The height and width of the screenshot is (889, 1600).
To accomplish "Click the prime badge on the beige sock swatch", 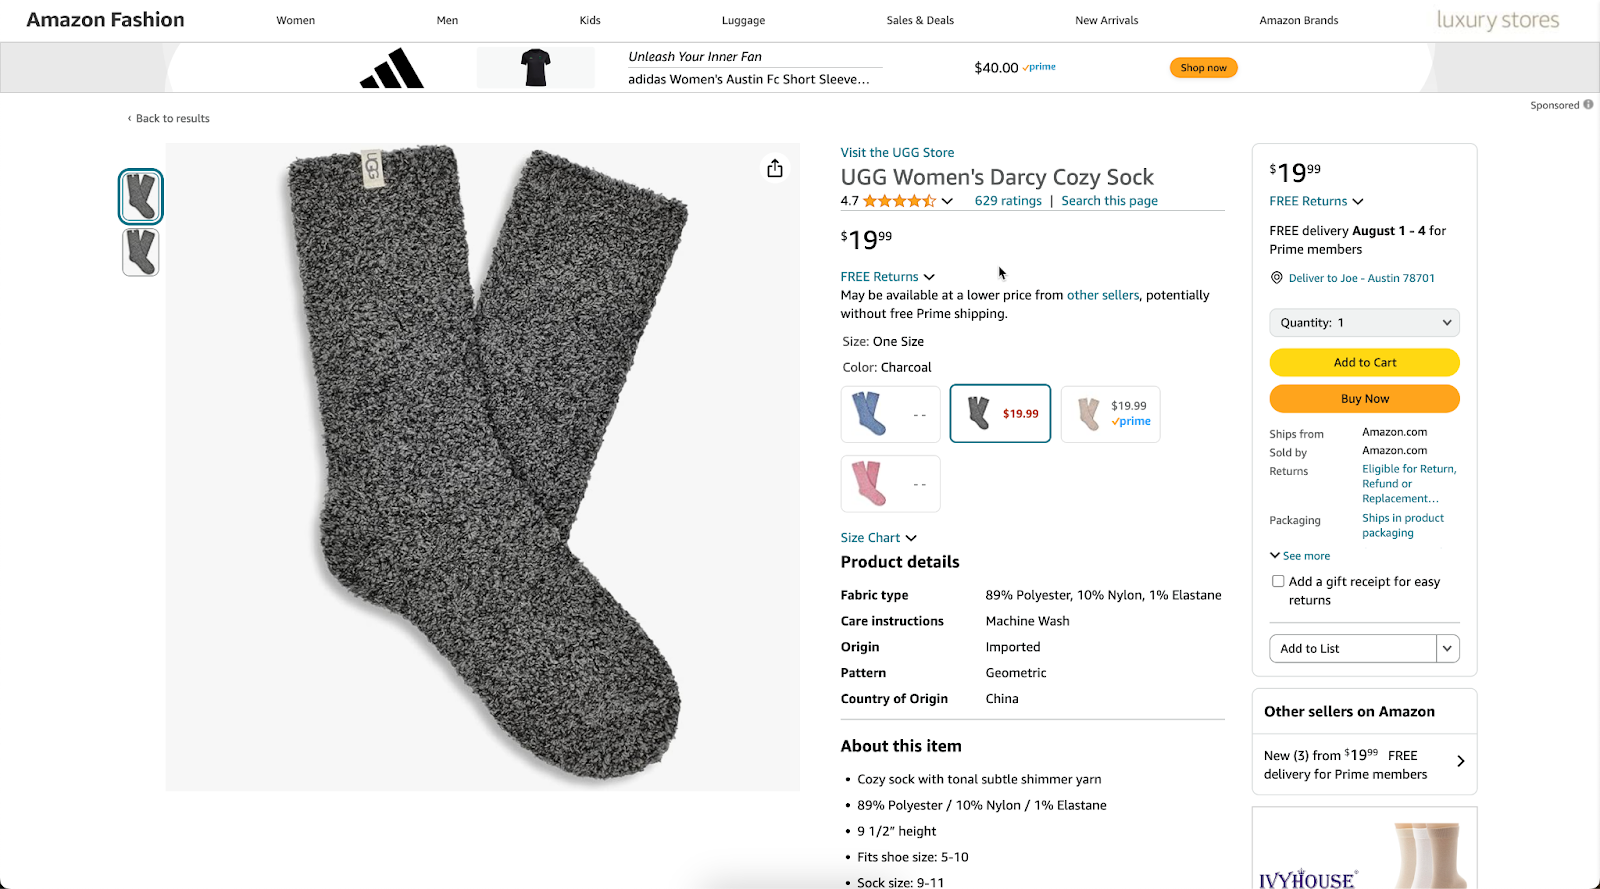I will tap(1131, 421).
